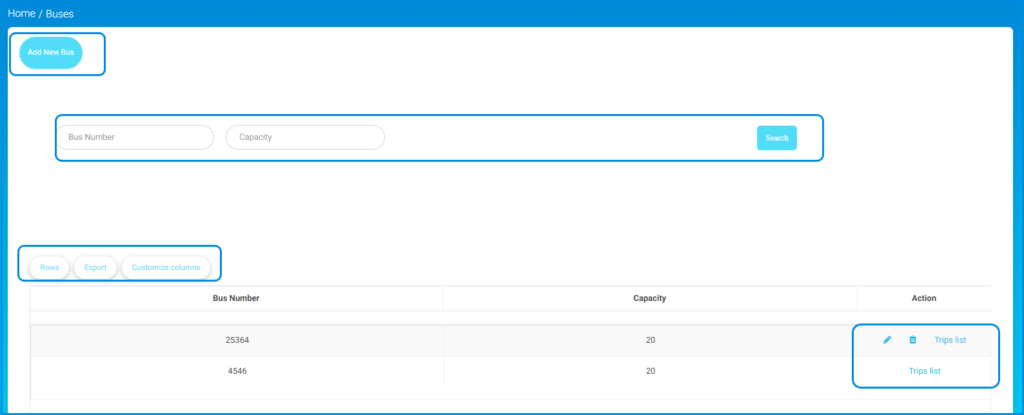Click the Search button

coord(776,138)
